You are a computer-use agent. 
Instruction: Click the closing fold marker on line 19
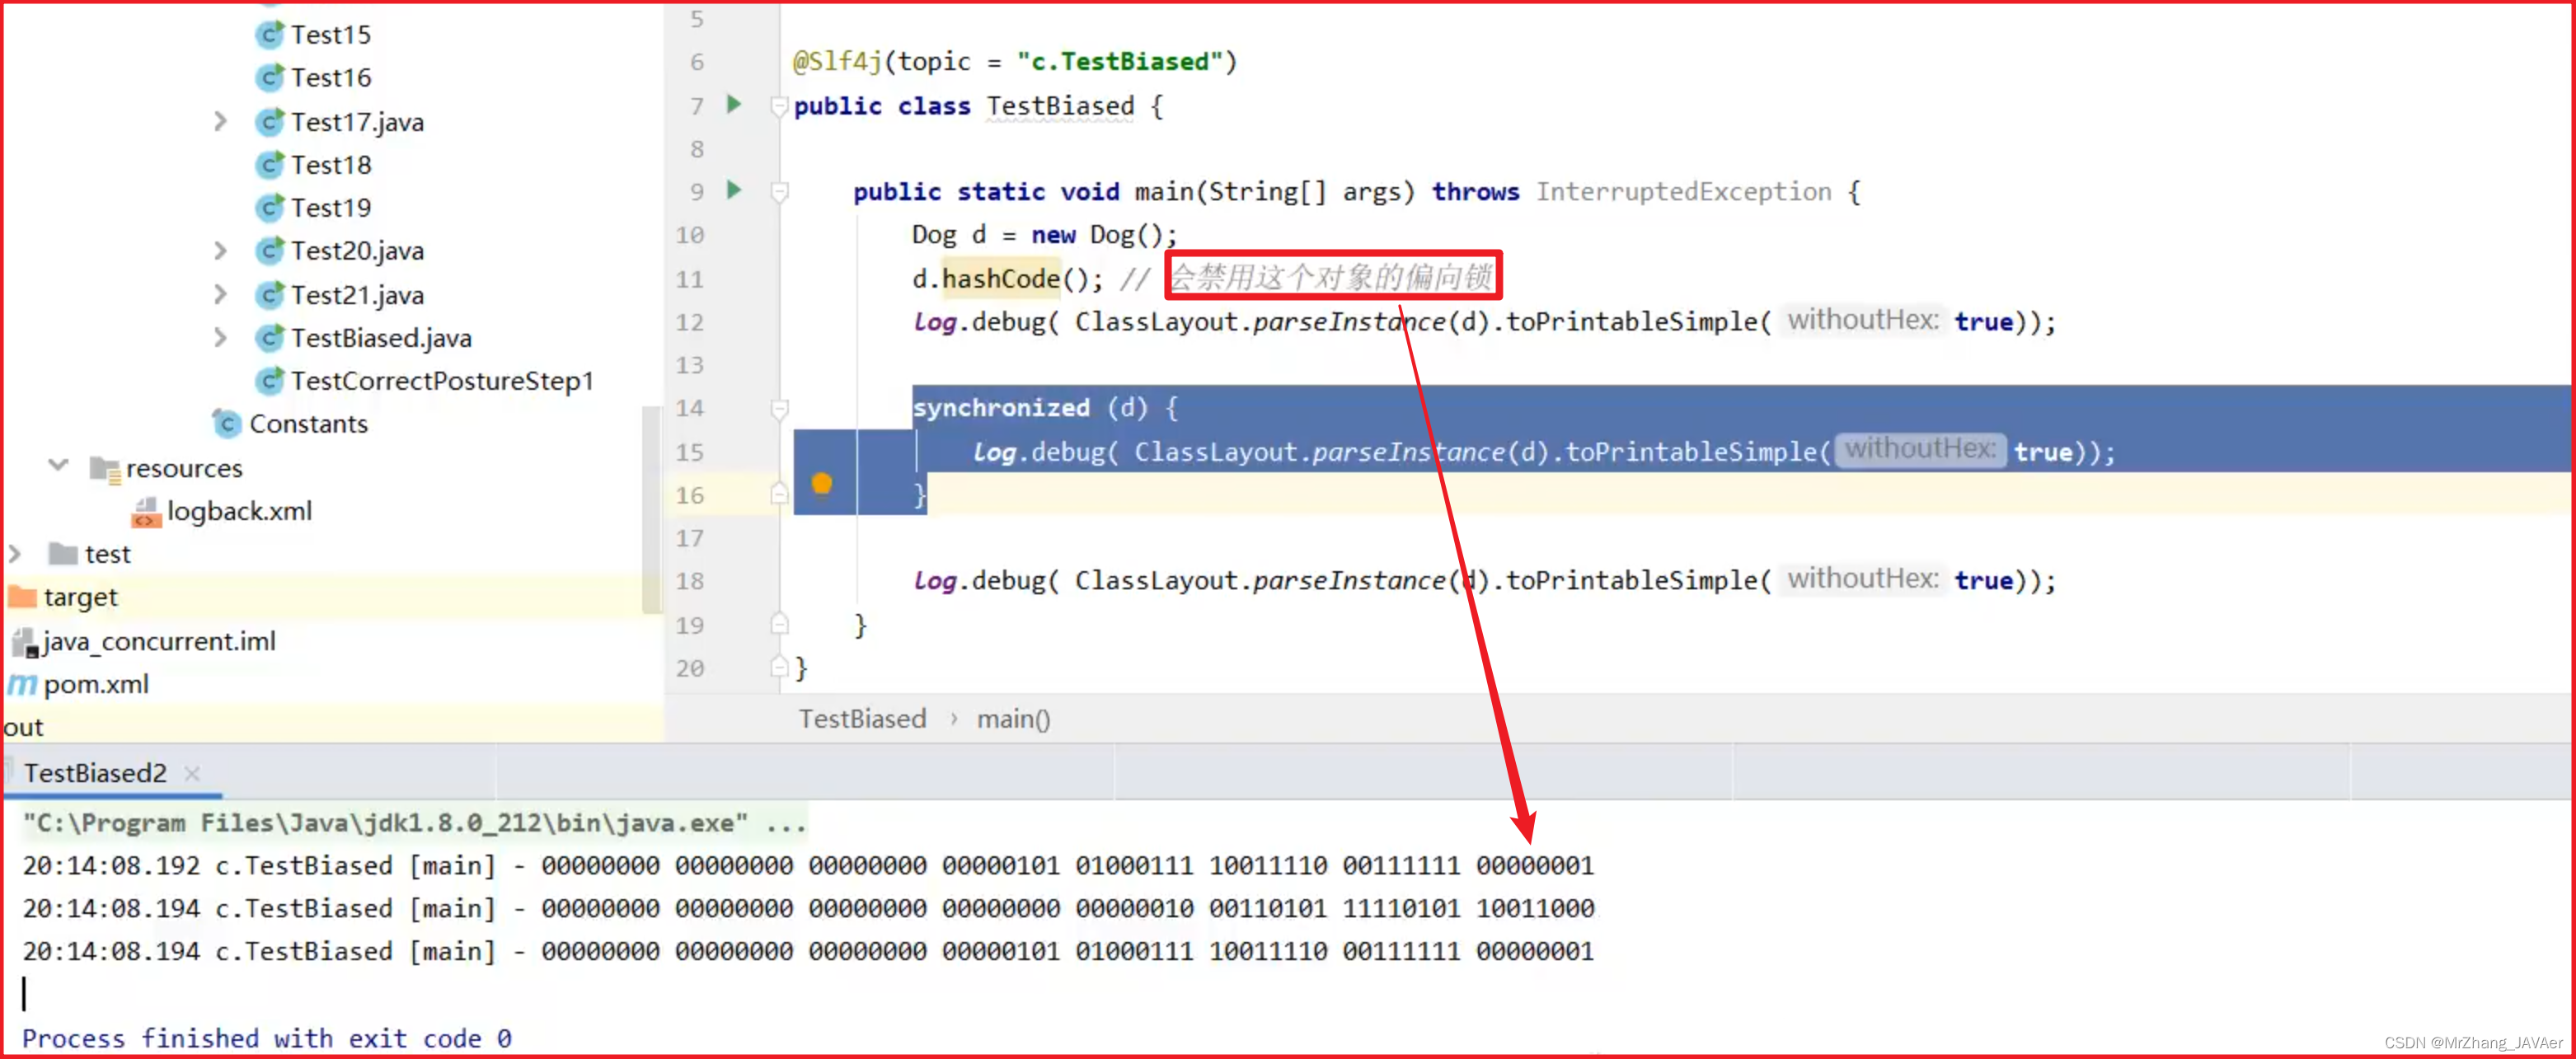tap(780, 625)
